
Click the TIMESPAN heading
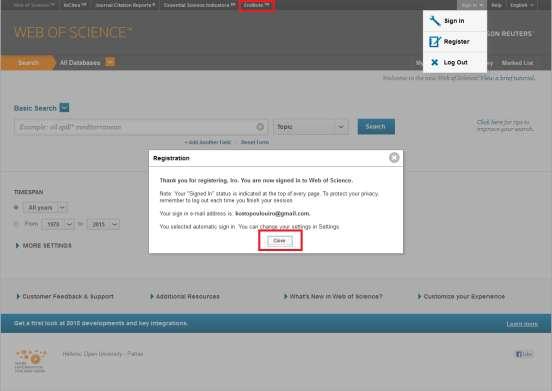(28, 192)
